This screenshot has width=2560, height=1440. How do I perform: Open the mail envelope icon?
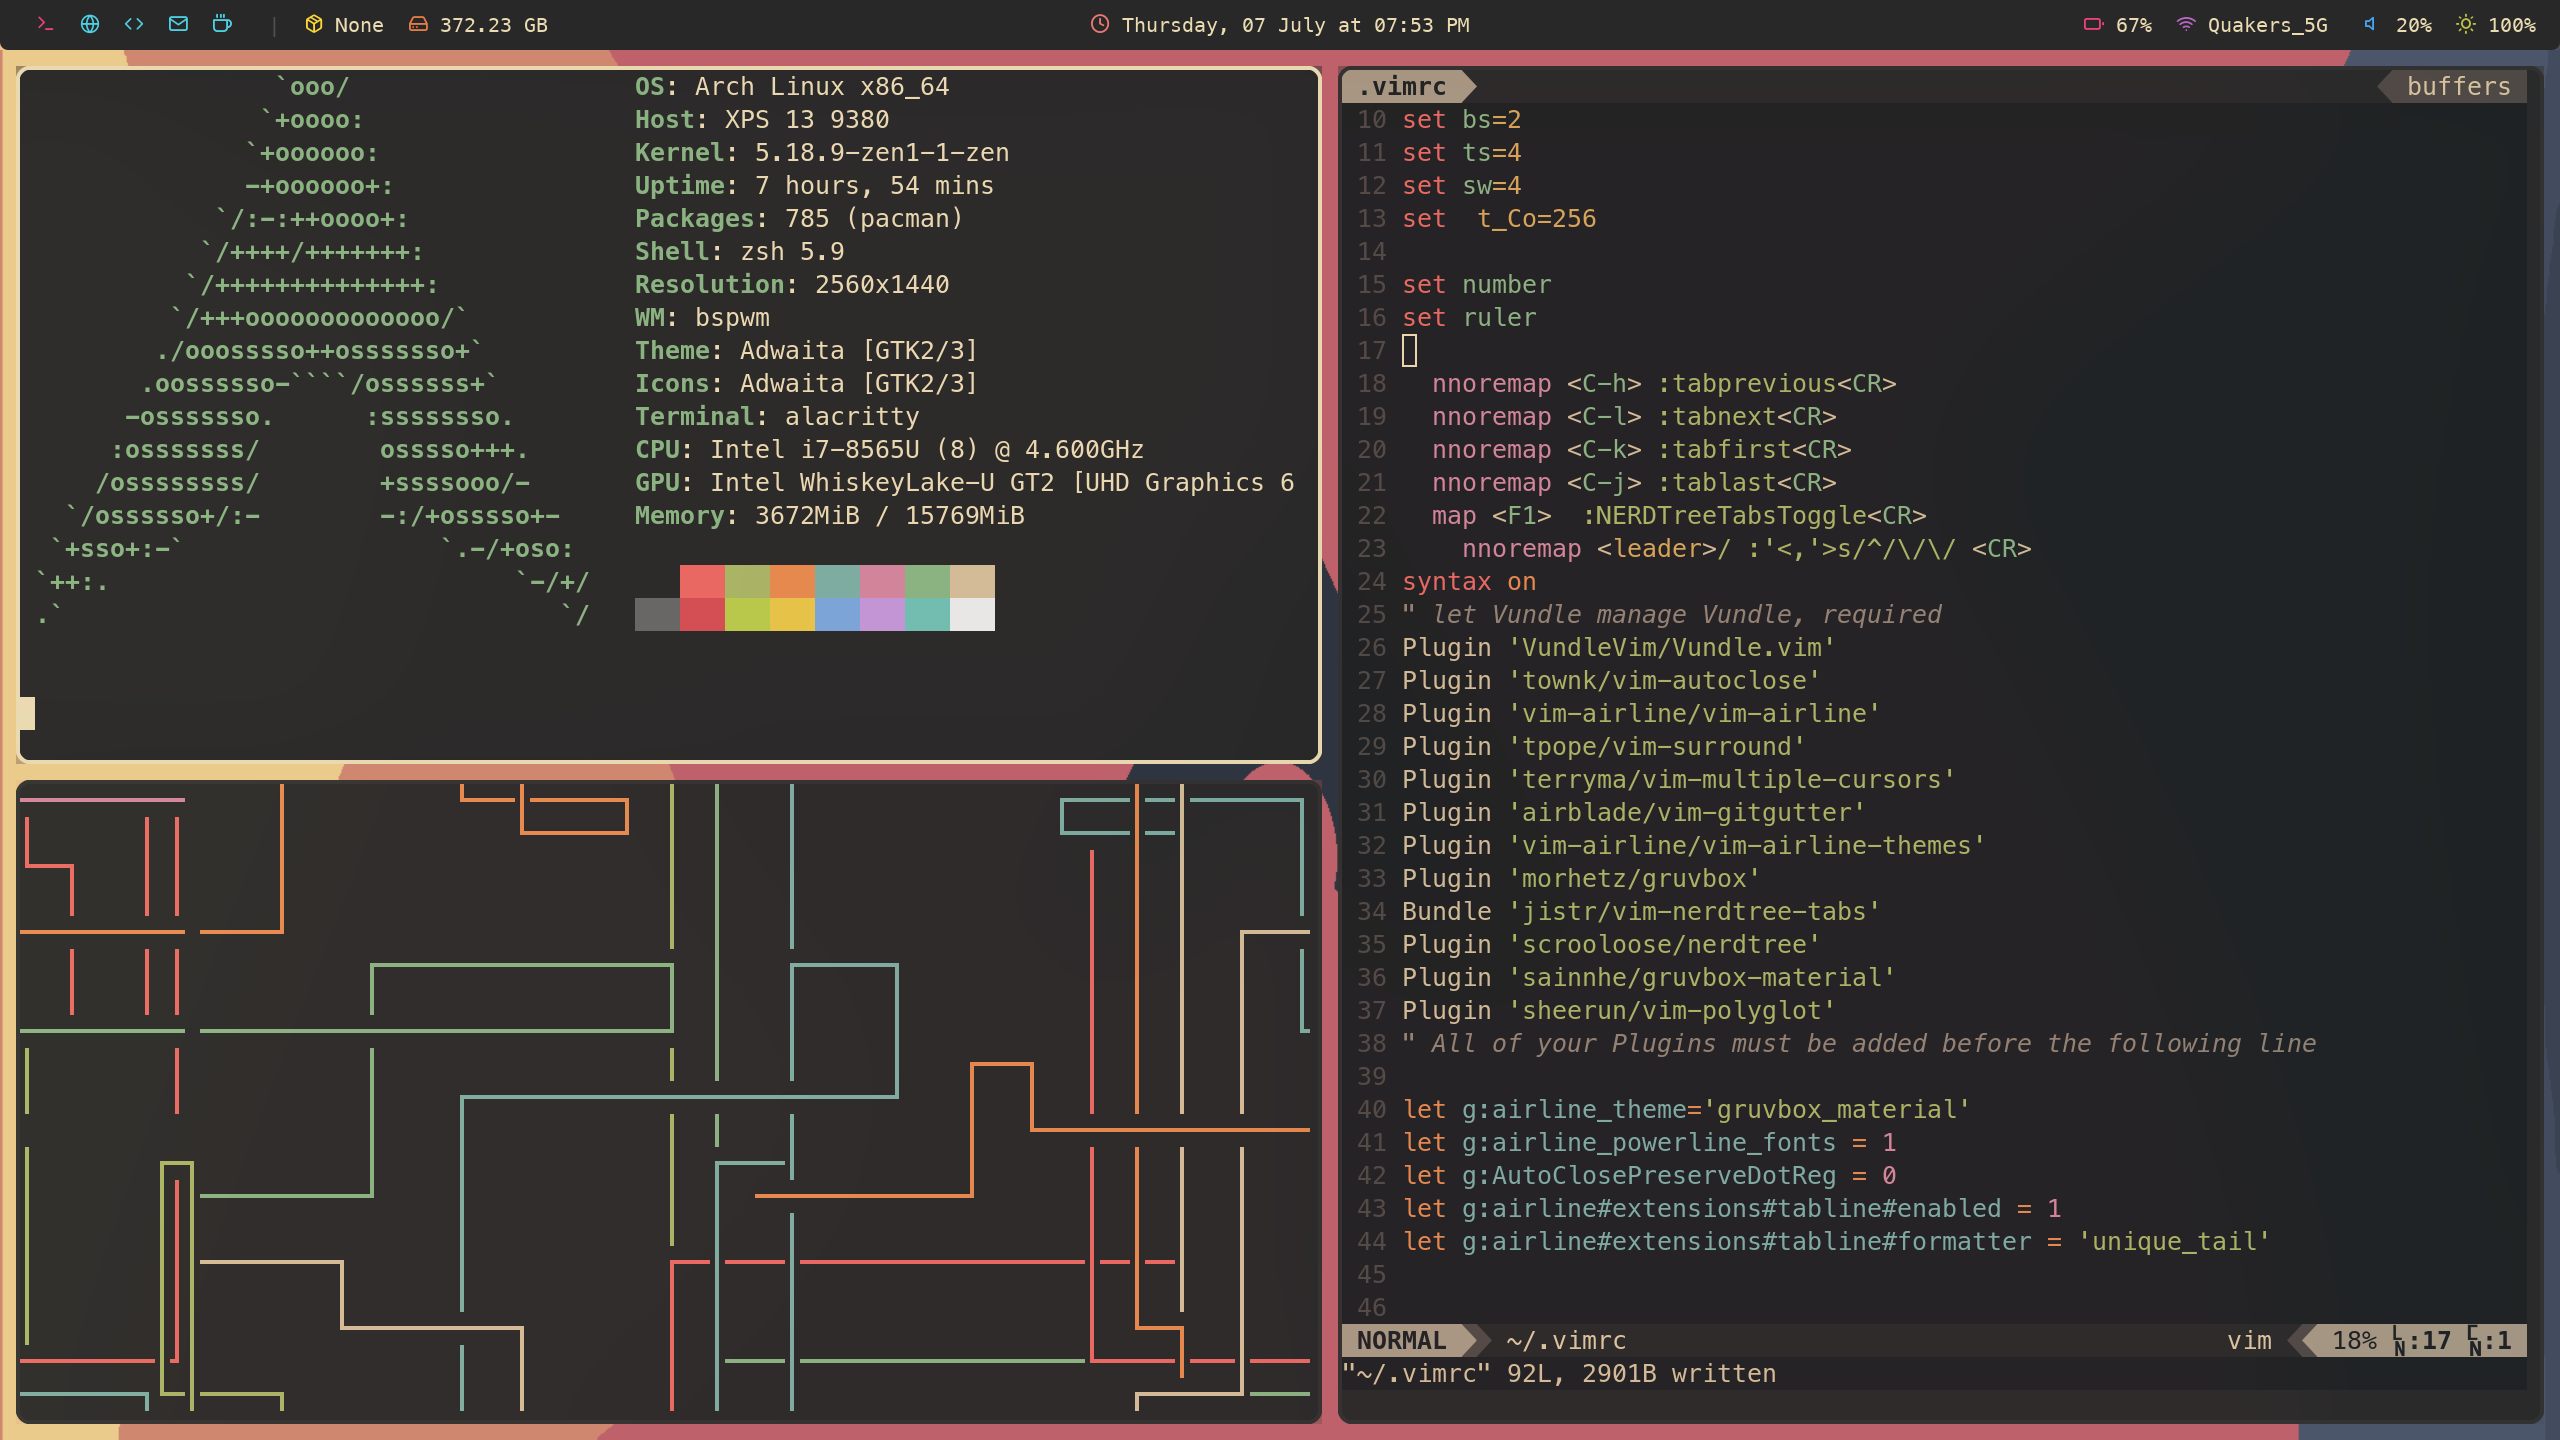click(x=178, y=24)
